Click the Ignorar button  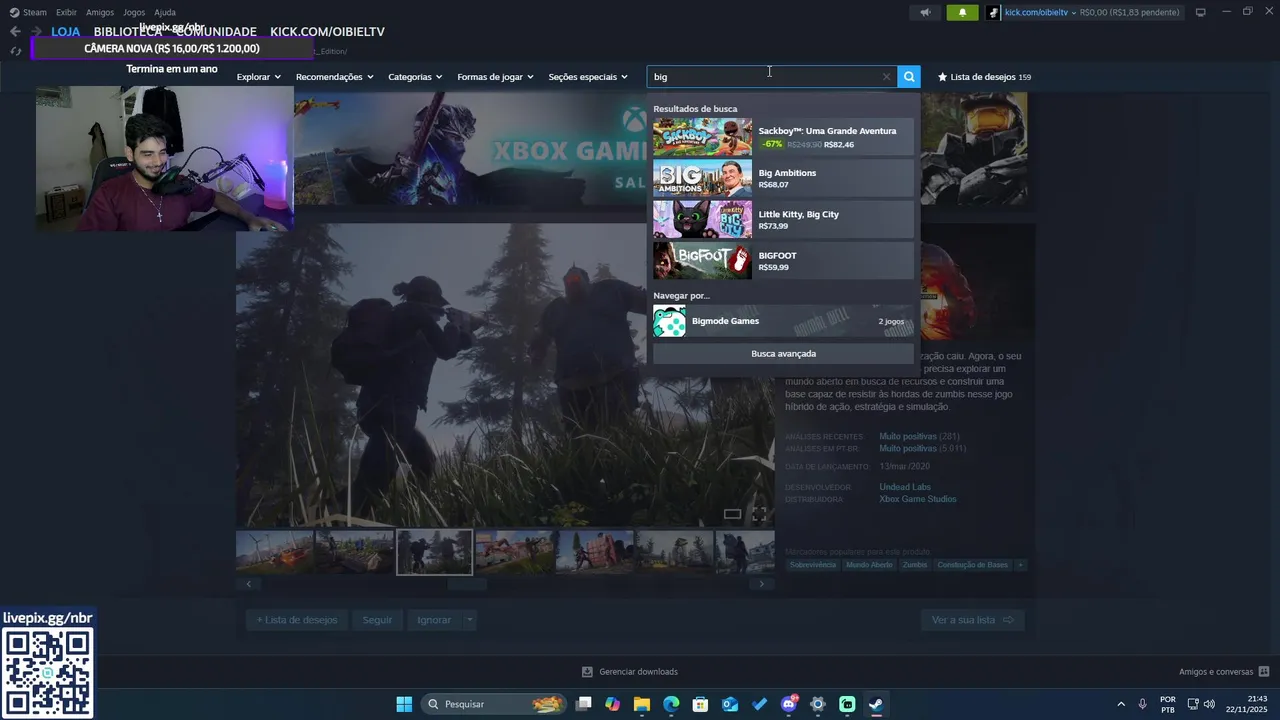click(434, 620)
